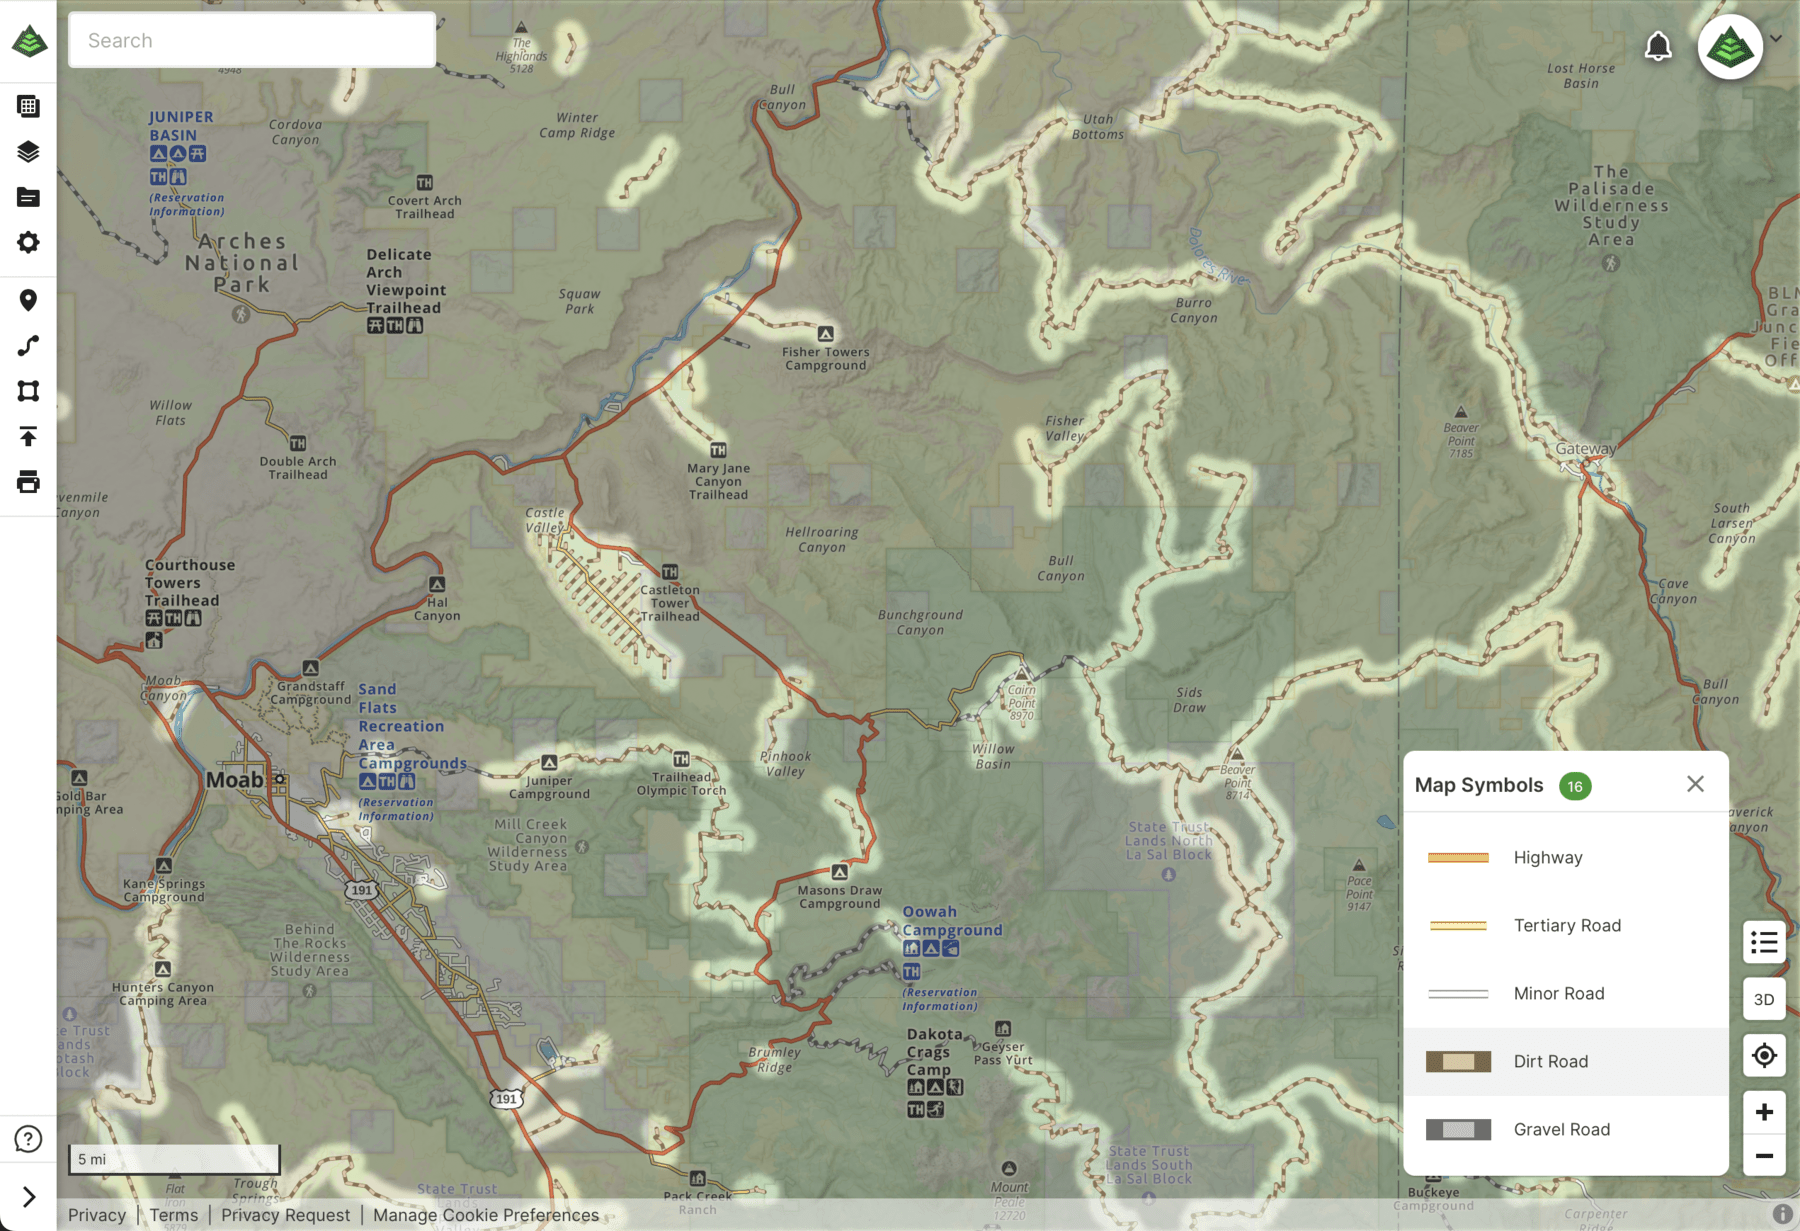Toggle the map legend list button
1800x1231 pixels.
coord(1764,943)
